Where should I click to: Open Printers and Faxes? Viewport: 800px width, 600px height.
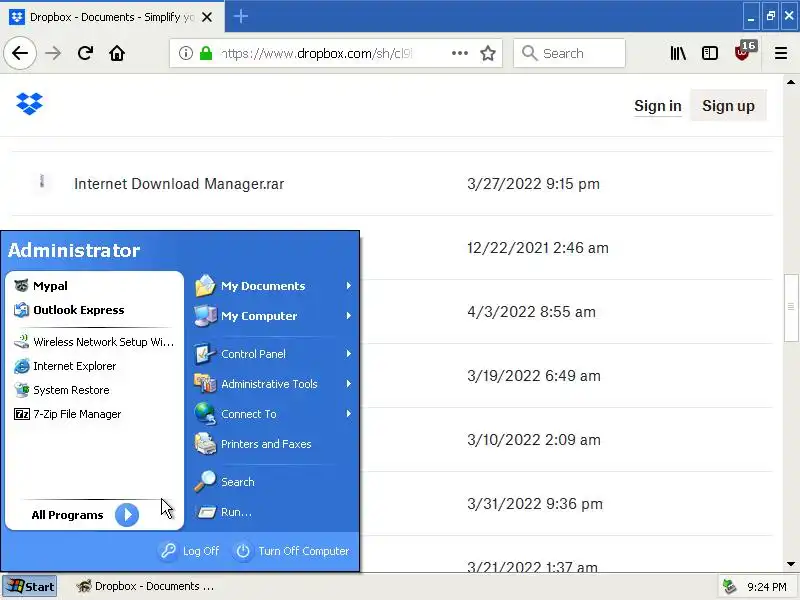273,444
